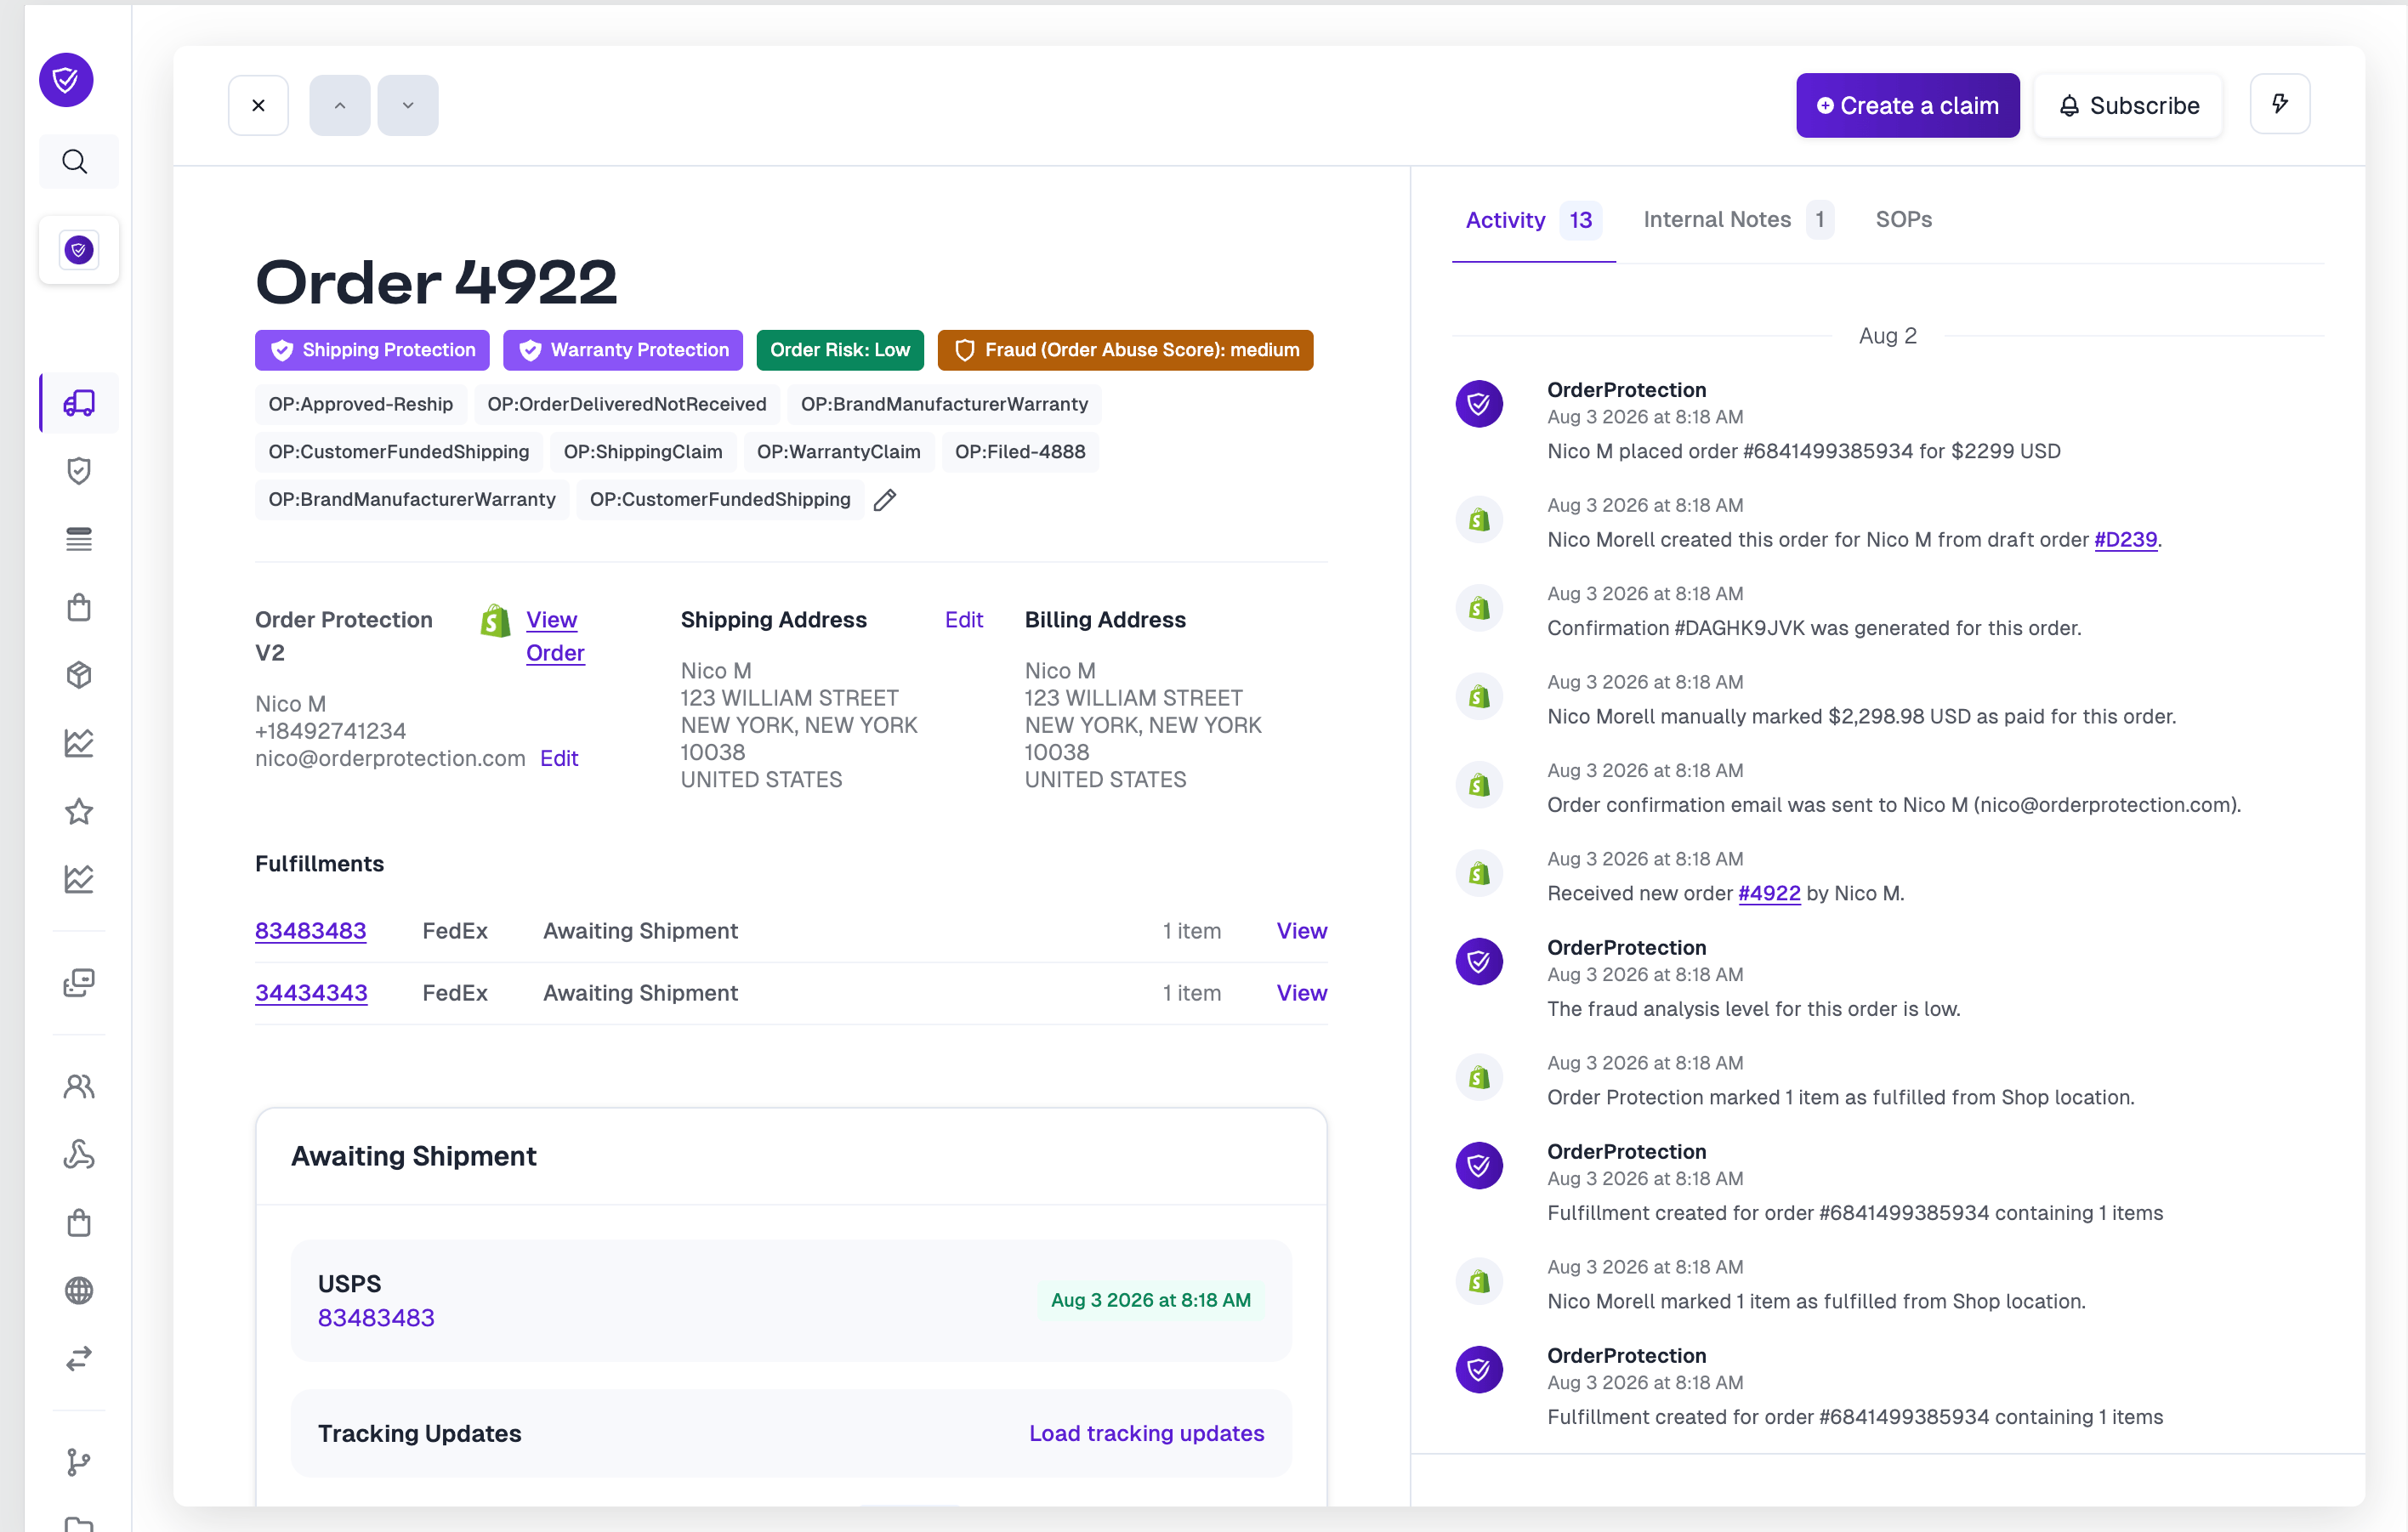Open the swap arrows icon in the sidebar
Image resolution: width=2408 pixels, height=1532 pixels.
pos(79,1358)
